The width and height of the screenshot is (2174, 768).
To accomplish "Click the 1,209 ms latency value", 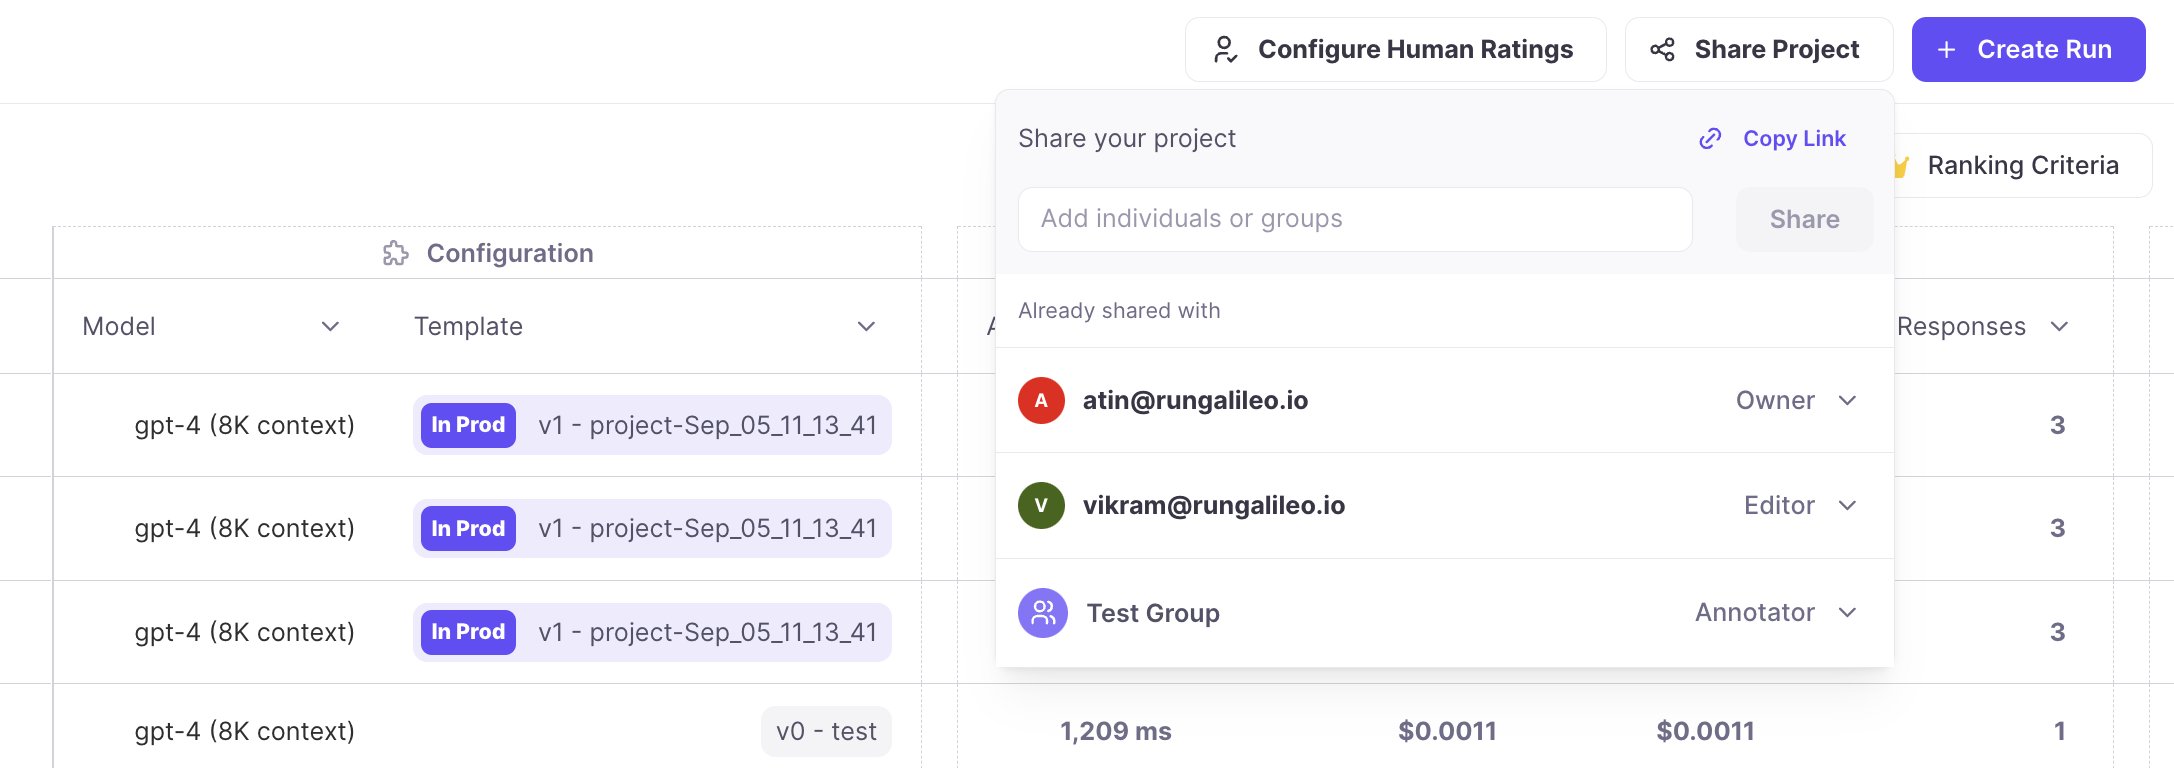I will 1115,731.
